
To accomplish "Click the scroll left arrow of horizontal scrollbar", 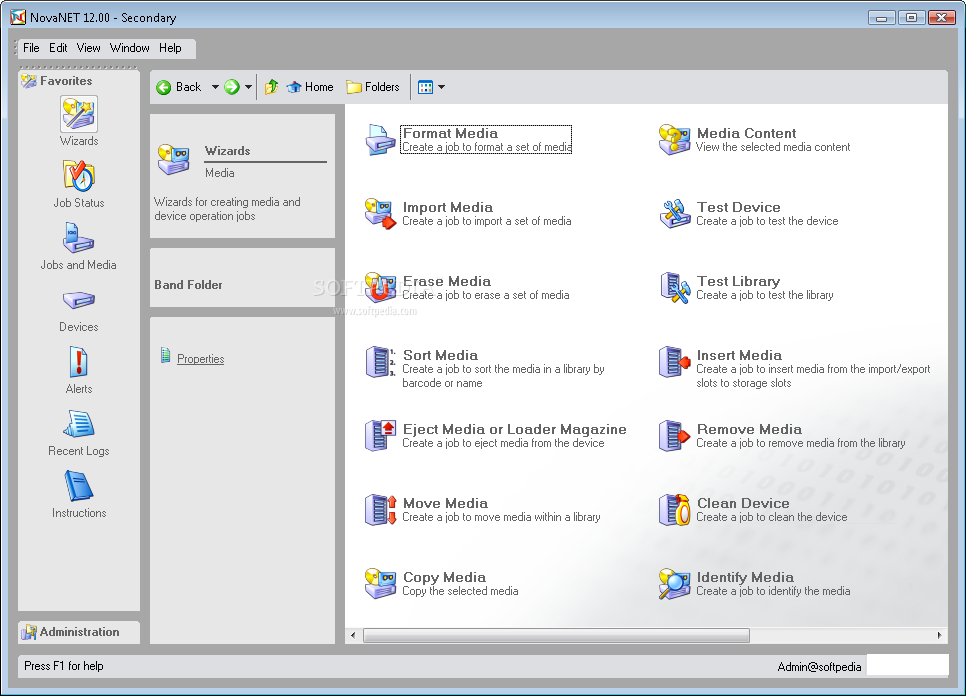I will point(353,635).
